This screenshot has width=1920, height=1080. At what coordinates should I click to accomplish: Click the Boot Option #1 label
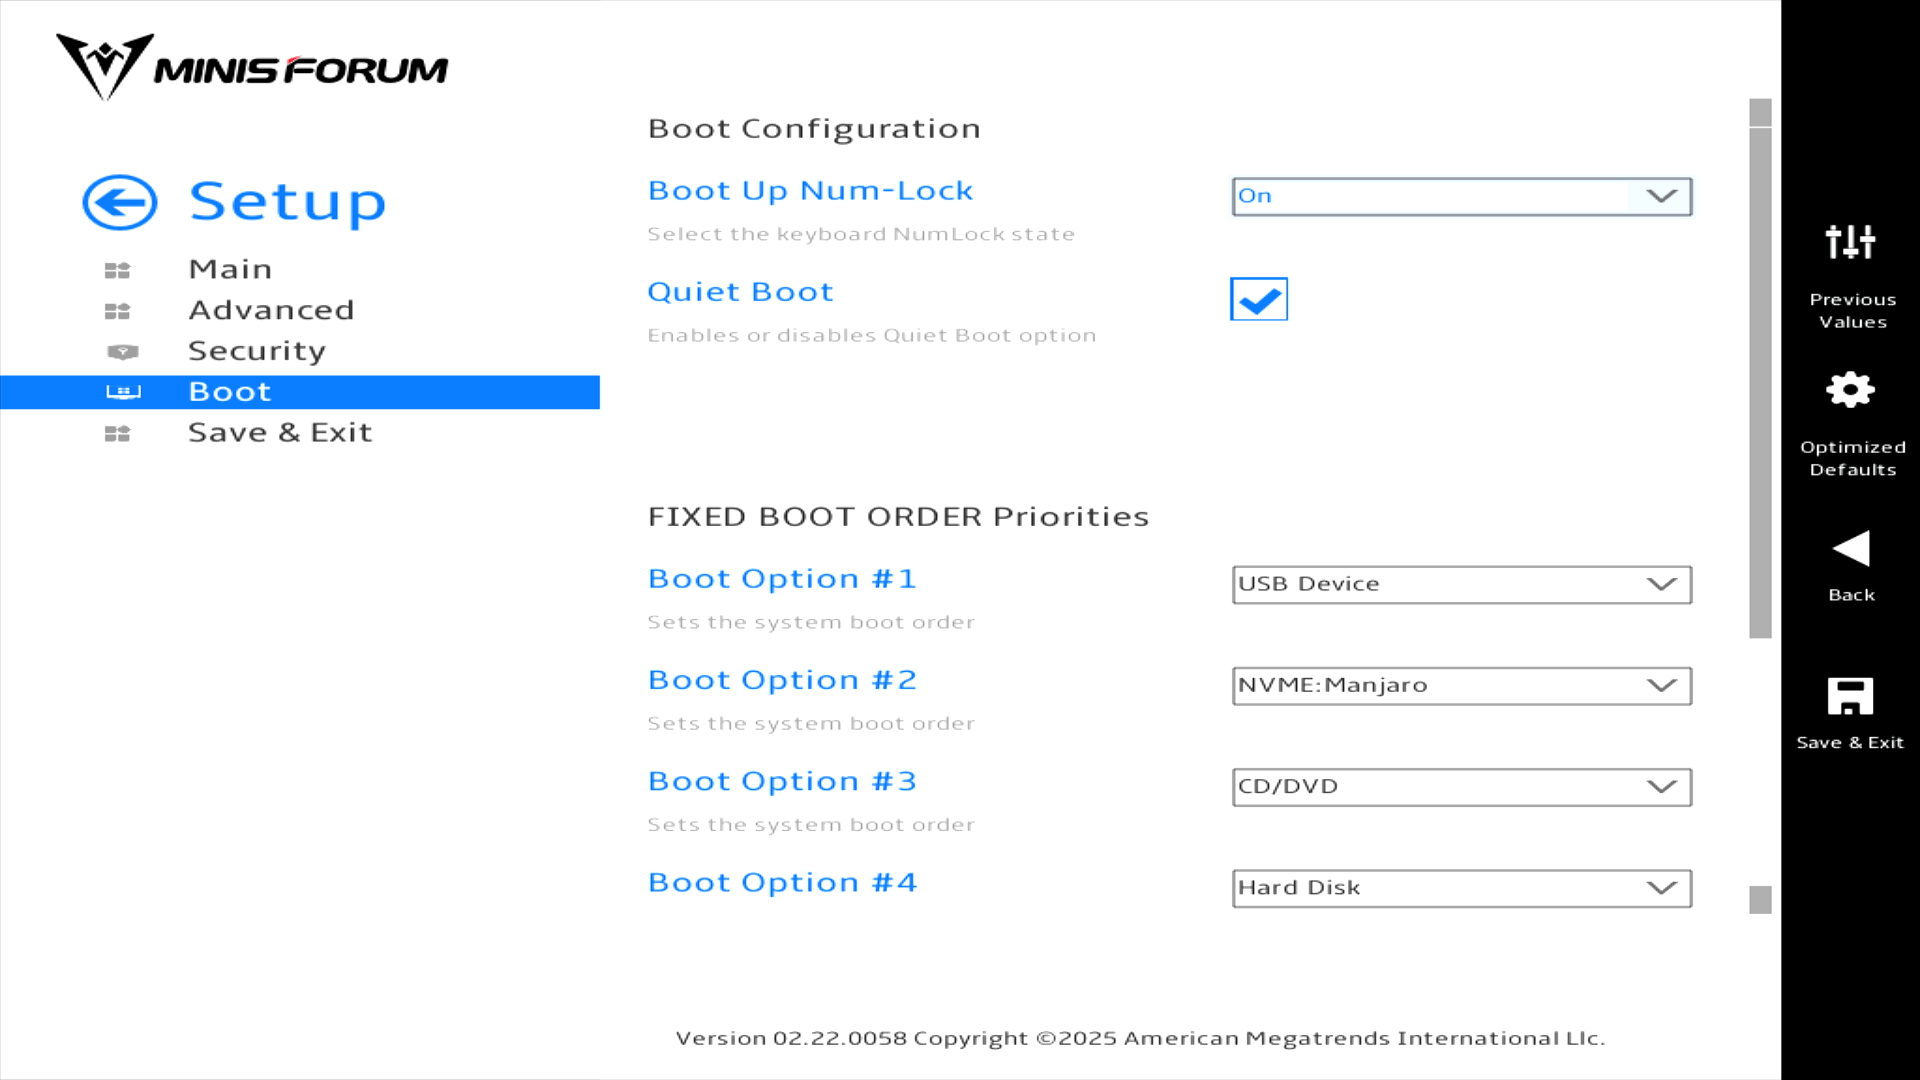(x=782, y=579)
